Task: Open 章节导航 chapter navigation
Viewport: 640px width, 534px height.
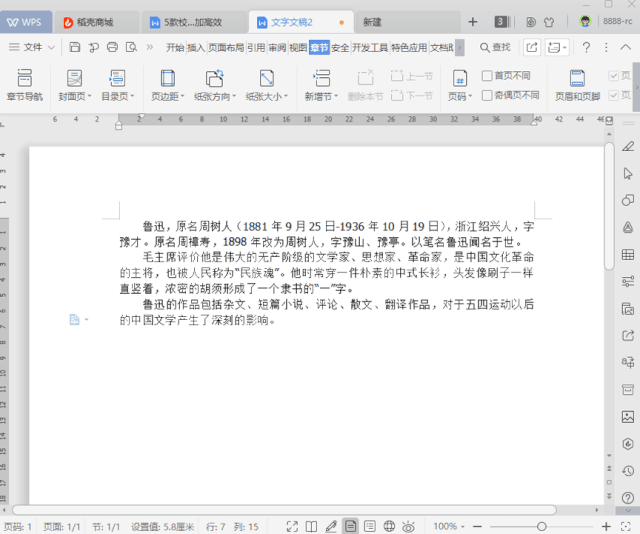Action: point(24,85)
